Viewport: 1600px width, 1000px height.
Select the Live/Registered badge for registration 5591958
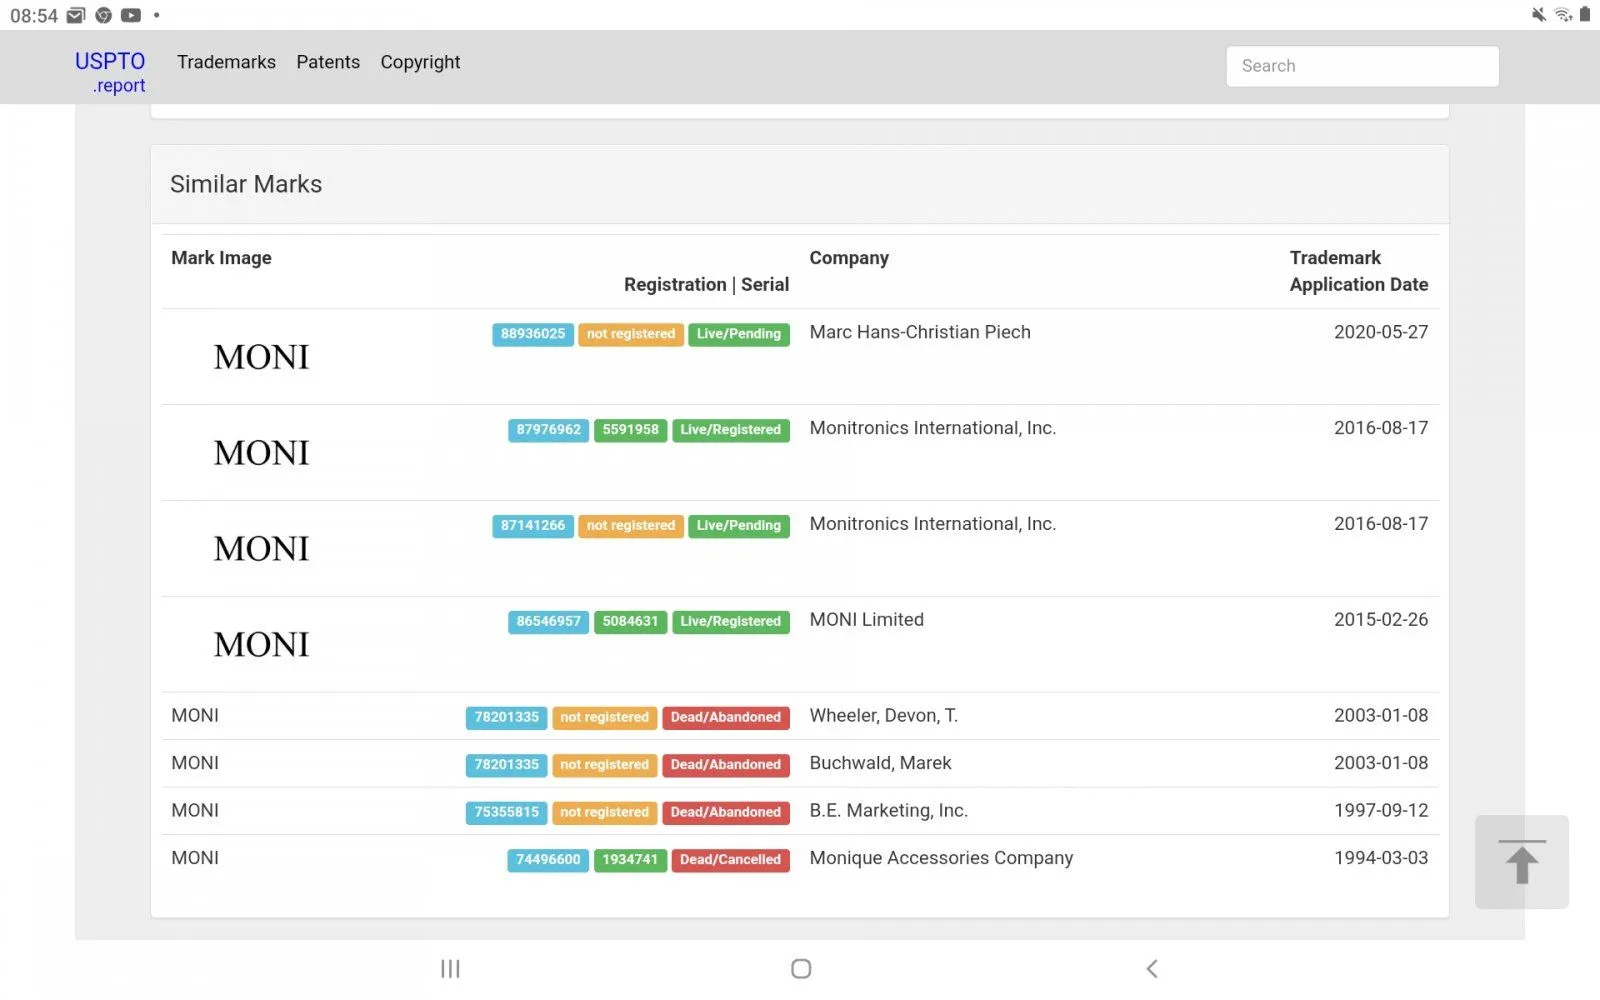(x=731, y=430)
